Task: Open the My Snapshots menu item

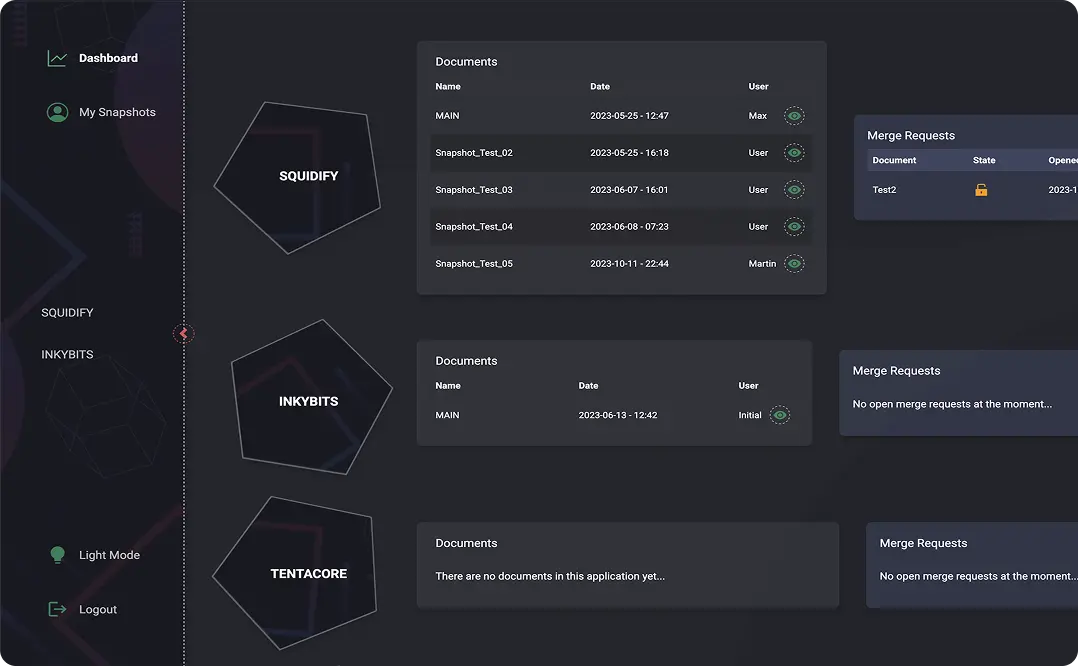Action: [x=117, y=113]
